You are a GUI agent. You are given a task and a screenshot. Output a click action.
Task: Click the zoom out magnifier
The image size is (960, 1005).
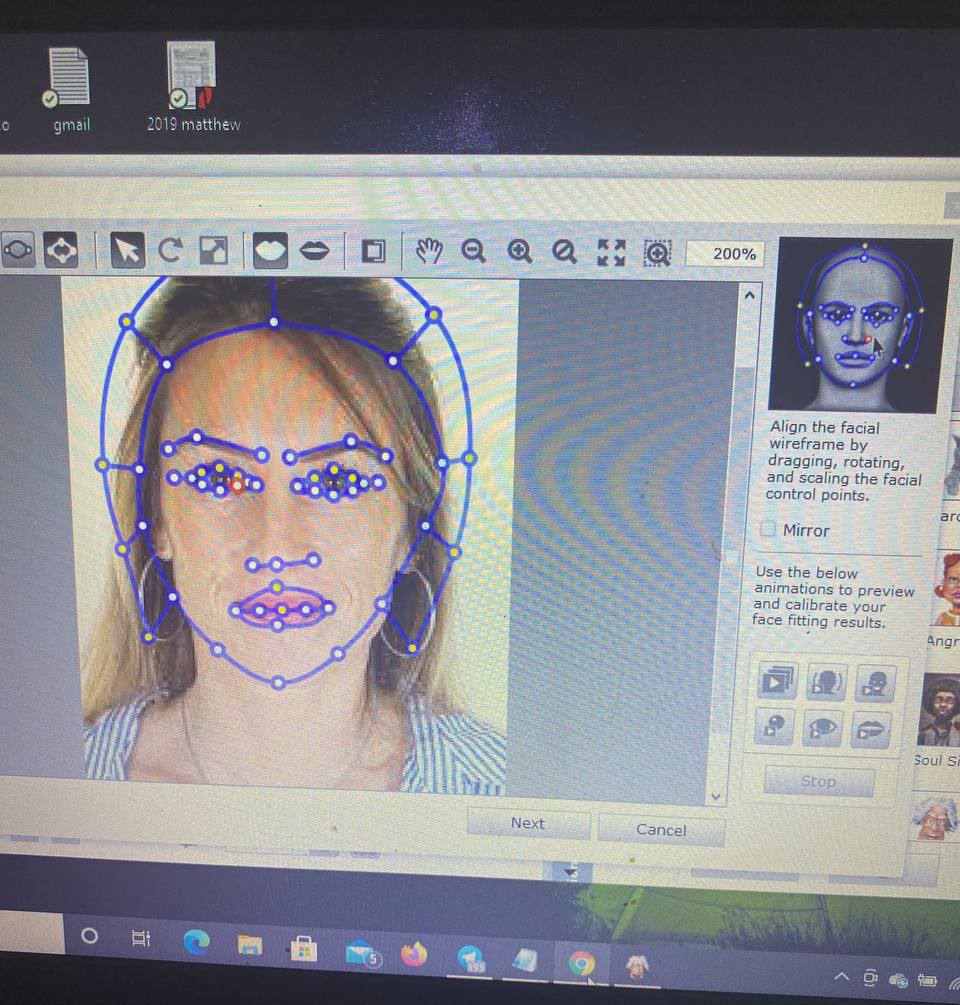[474, 252]
